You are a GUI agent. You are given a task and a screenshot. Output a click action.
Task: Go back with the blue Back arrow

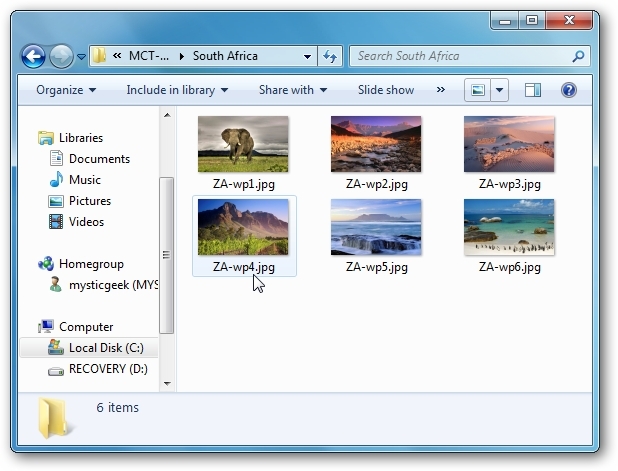pos(33,56)
